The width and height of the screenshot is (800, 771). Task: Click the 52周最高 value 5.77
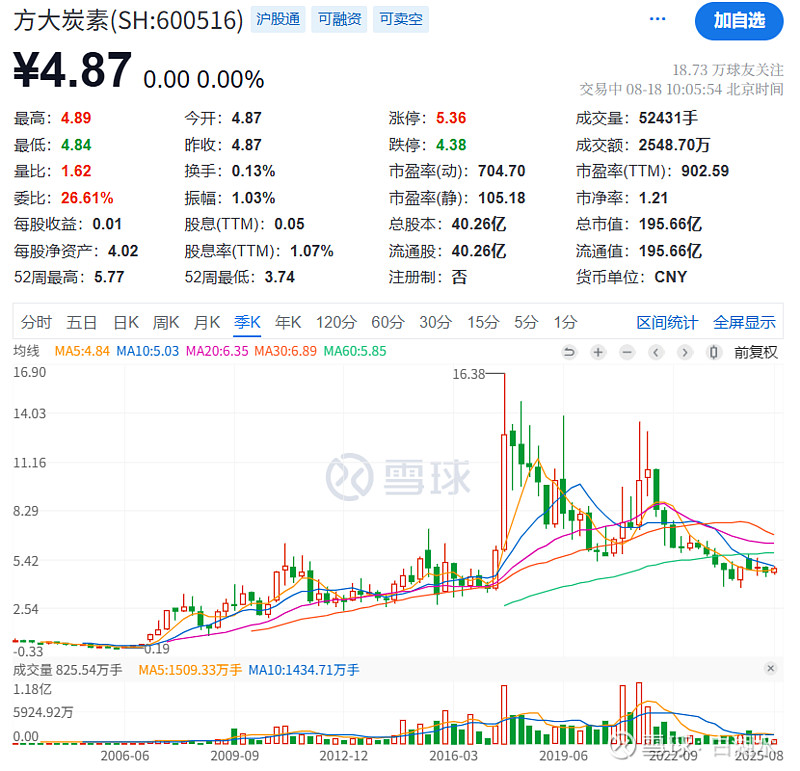click(109, 277)
